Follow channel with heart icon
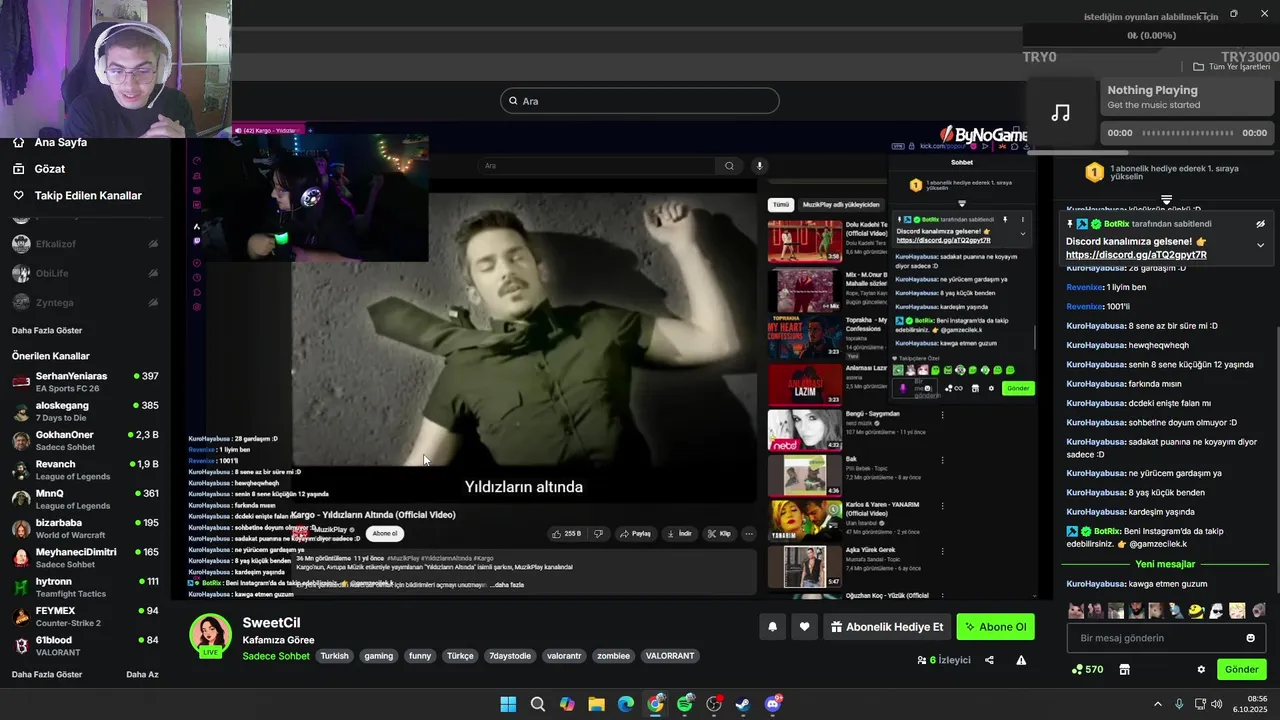 pyautogui.click(x=804, y=627)
